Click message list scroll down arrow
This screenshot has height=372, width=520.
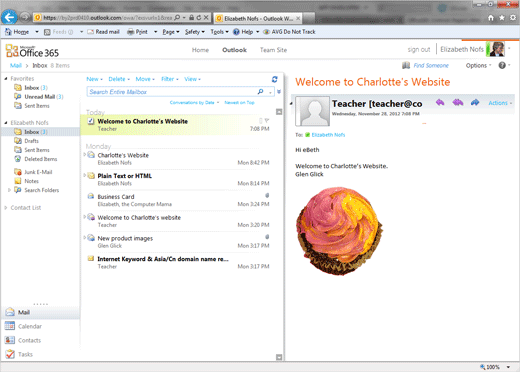click(x=279, y=357)
